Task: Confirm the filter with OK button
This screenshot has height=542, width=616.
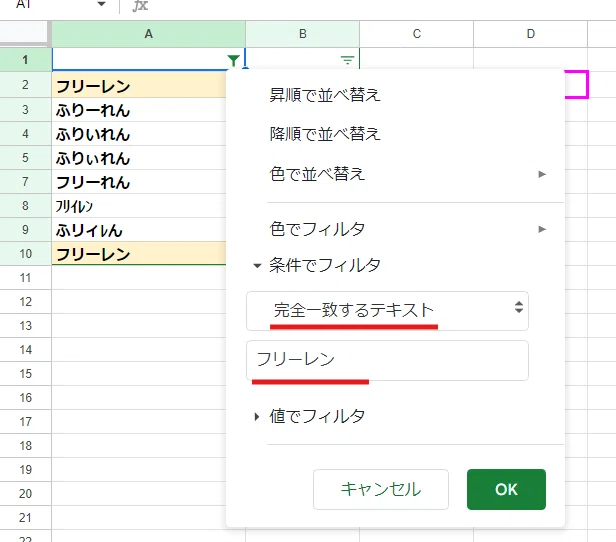Action: (x=506, y=489)
